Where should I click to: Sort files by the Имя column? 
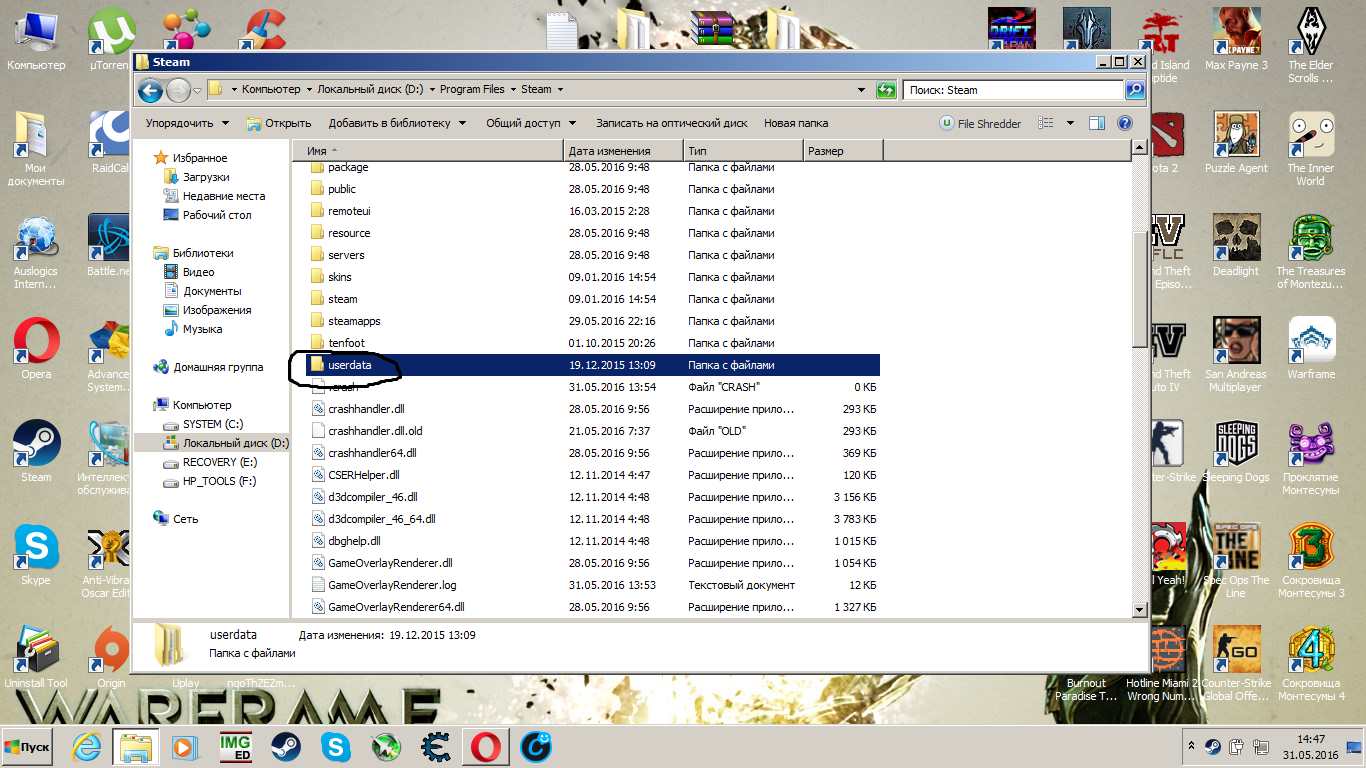click(428, 151)
